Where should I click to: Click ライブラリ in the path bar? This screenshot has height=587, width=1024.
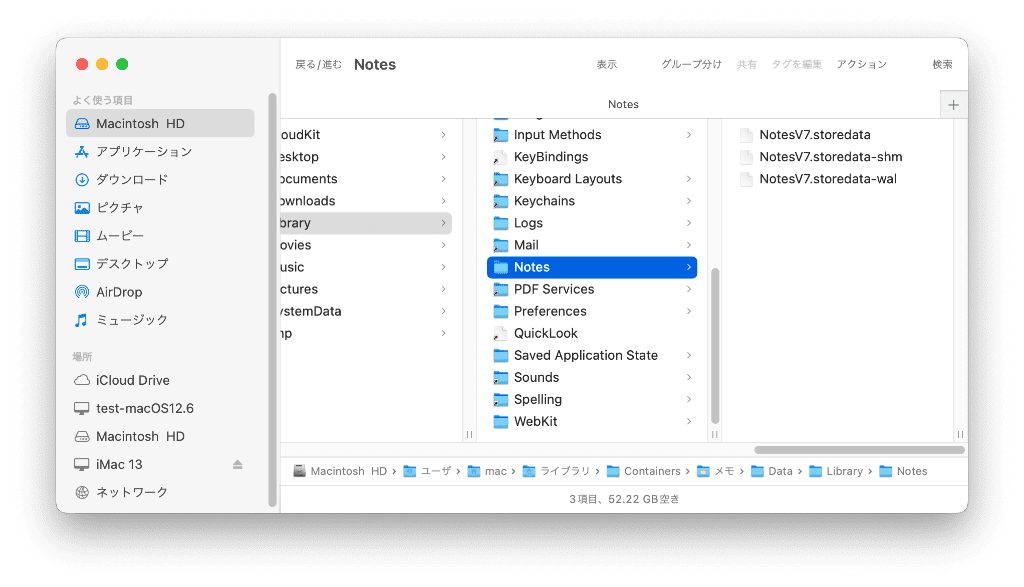coord(556,471)
